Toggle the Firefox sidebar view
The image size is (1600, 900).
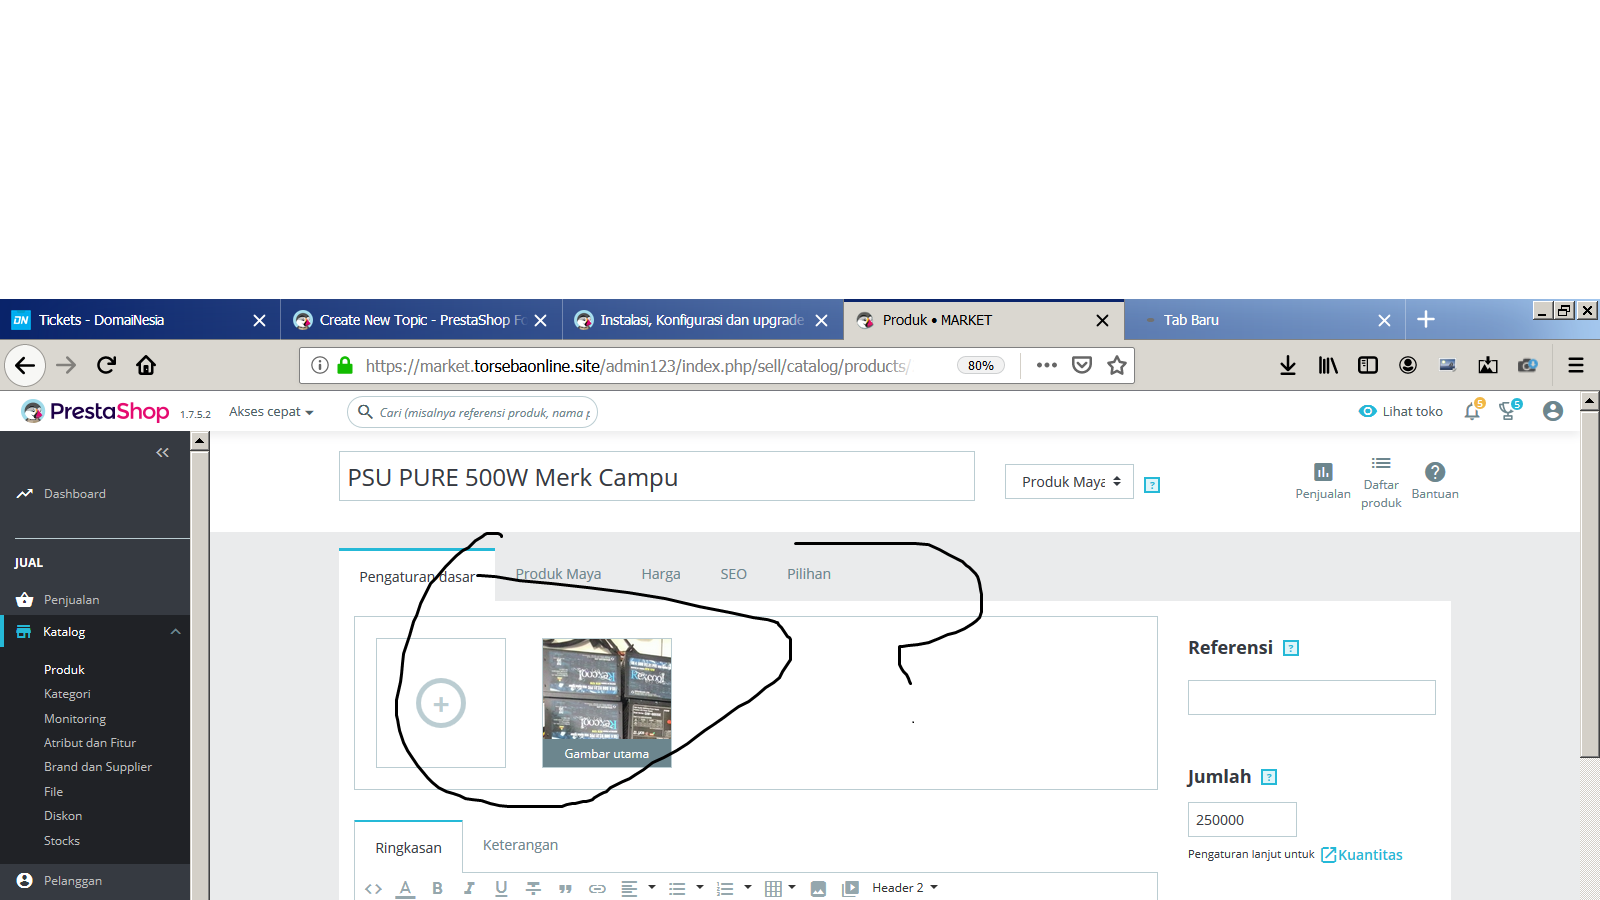pos(1368,365)
